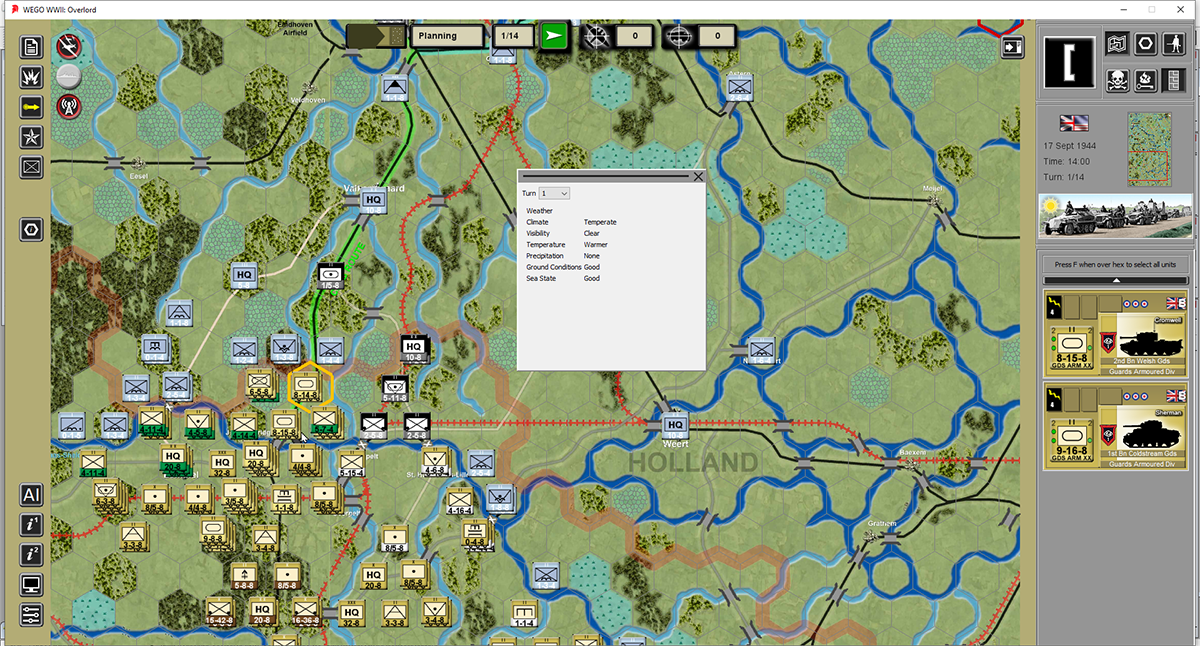Viewport: 1200px width, 646px height.
Task: Close the weather dialog
Action: click(698, 176)
